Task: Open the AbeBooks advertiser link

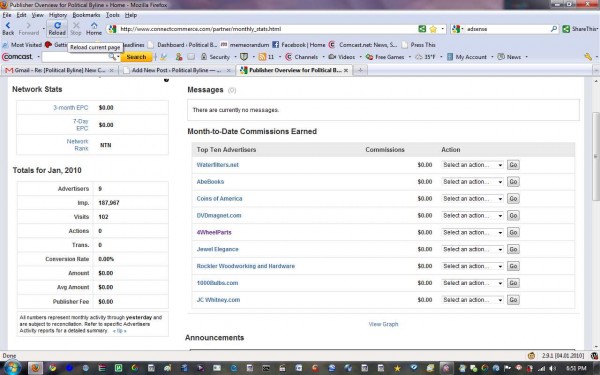Action: 210,182
